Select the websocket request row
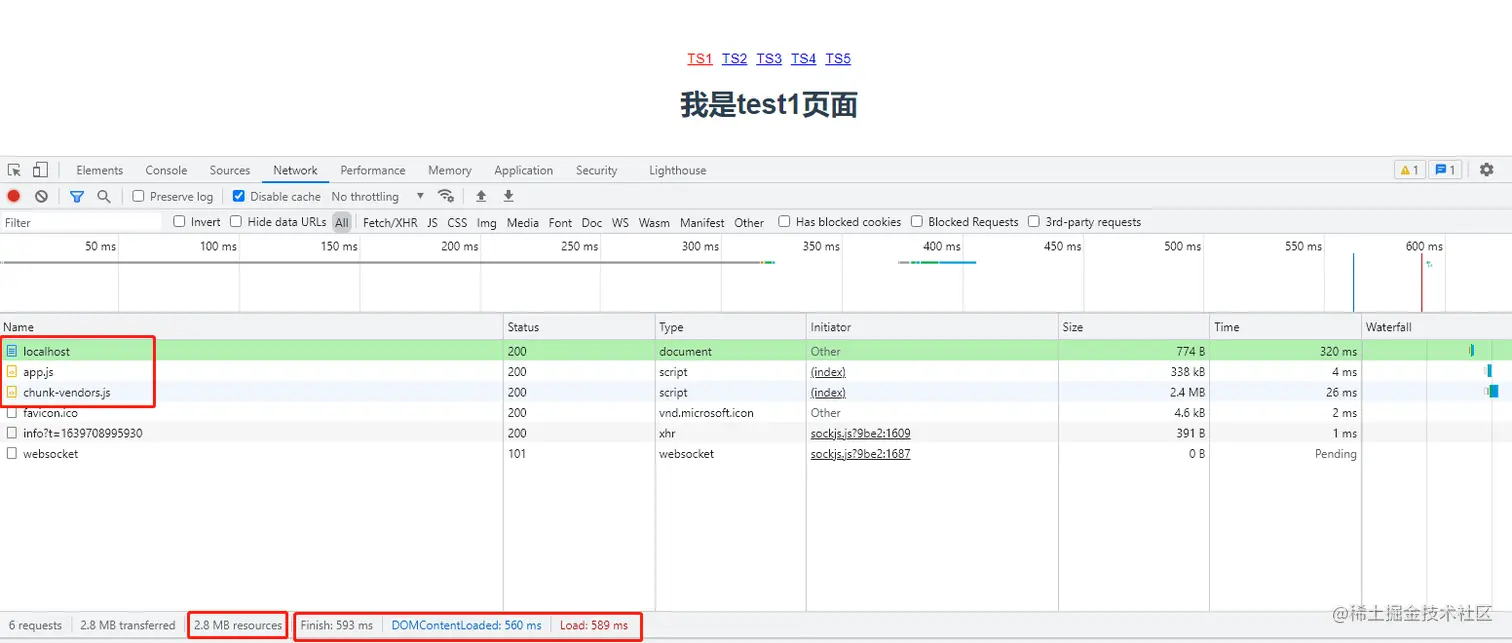 pos(756,454)
